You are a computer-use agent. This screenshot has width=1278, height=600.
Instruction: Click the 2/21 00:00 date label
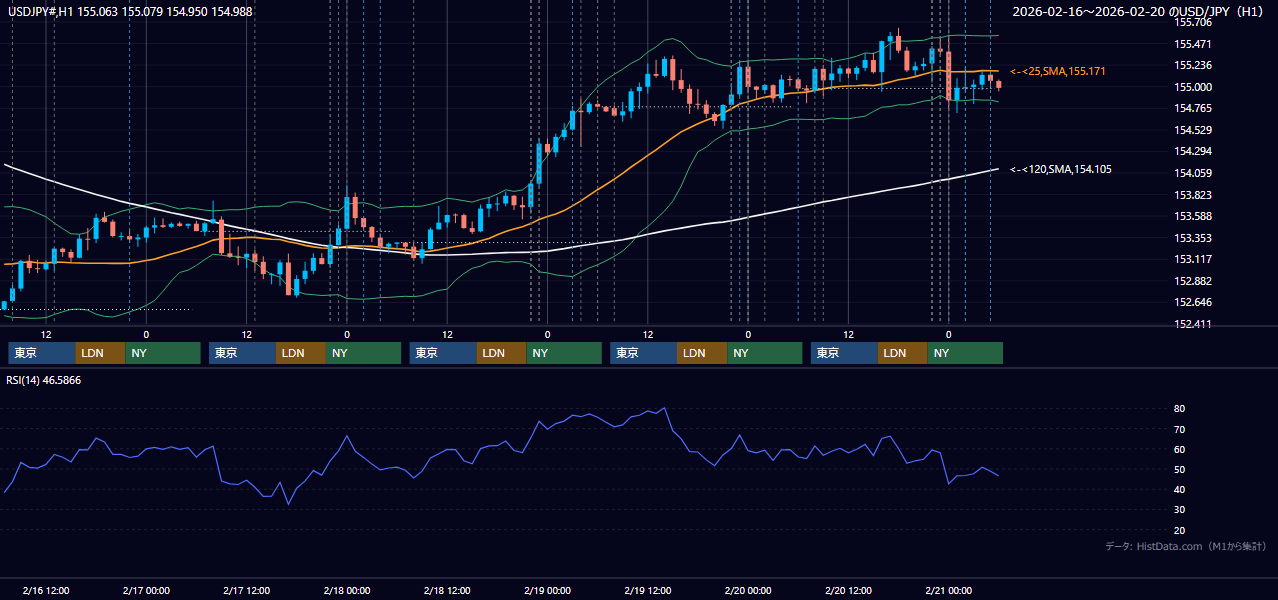pyautogui.click(x=949, y=590)
